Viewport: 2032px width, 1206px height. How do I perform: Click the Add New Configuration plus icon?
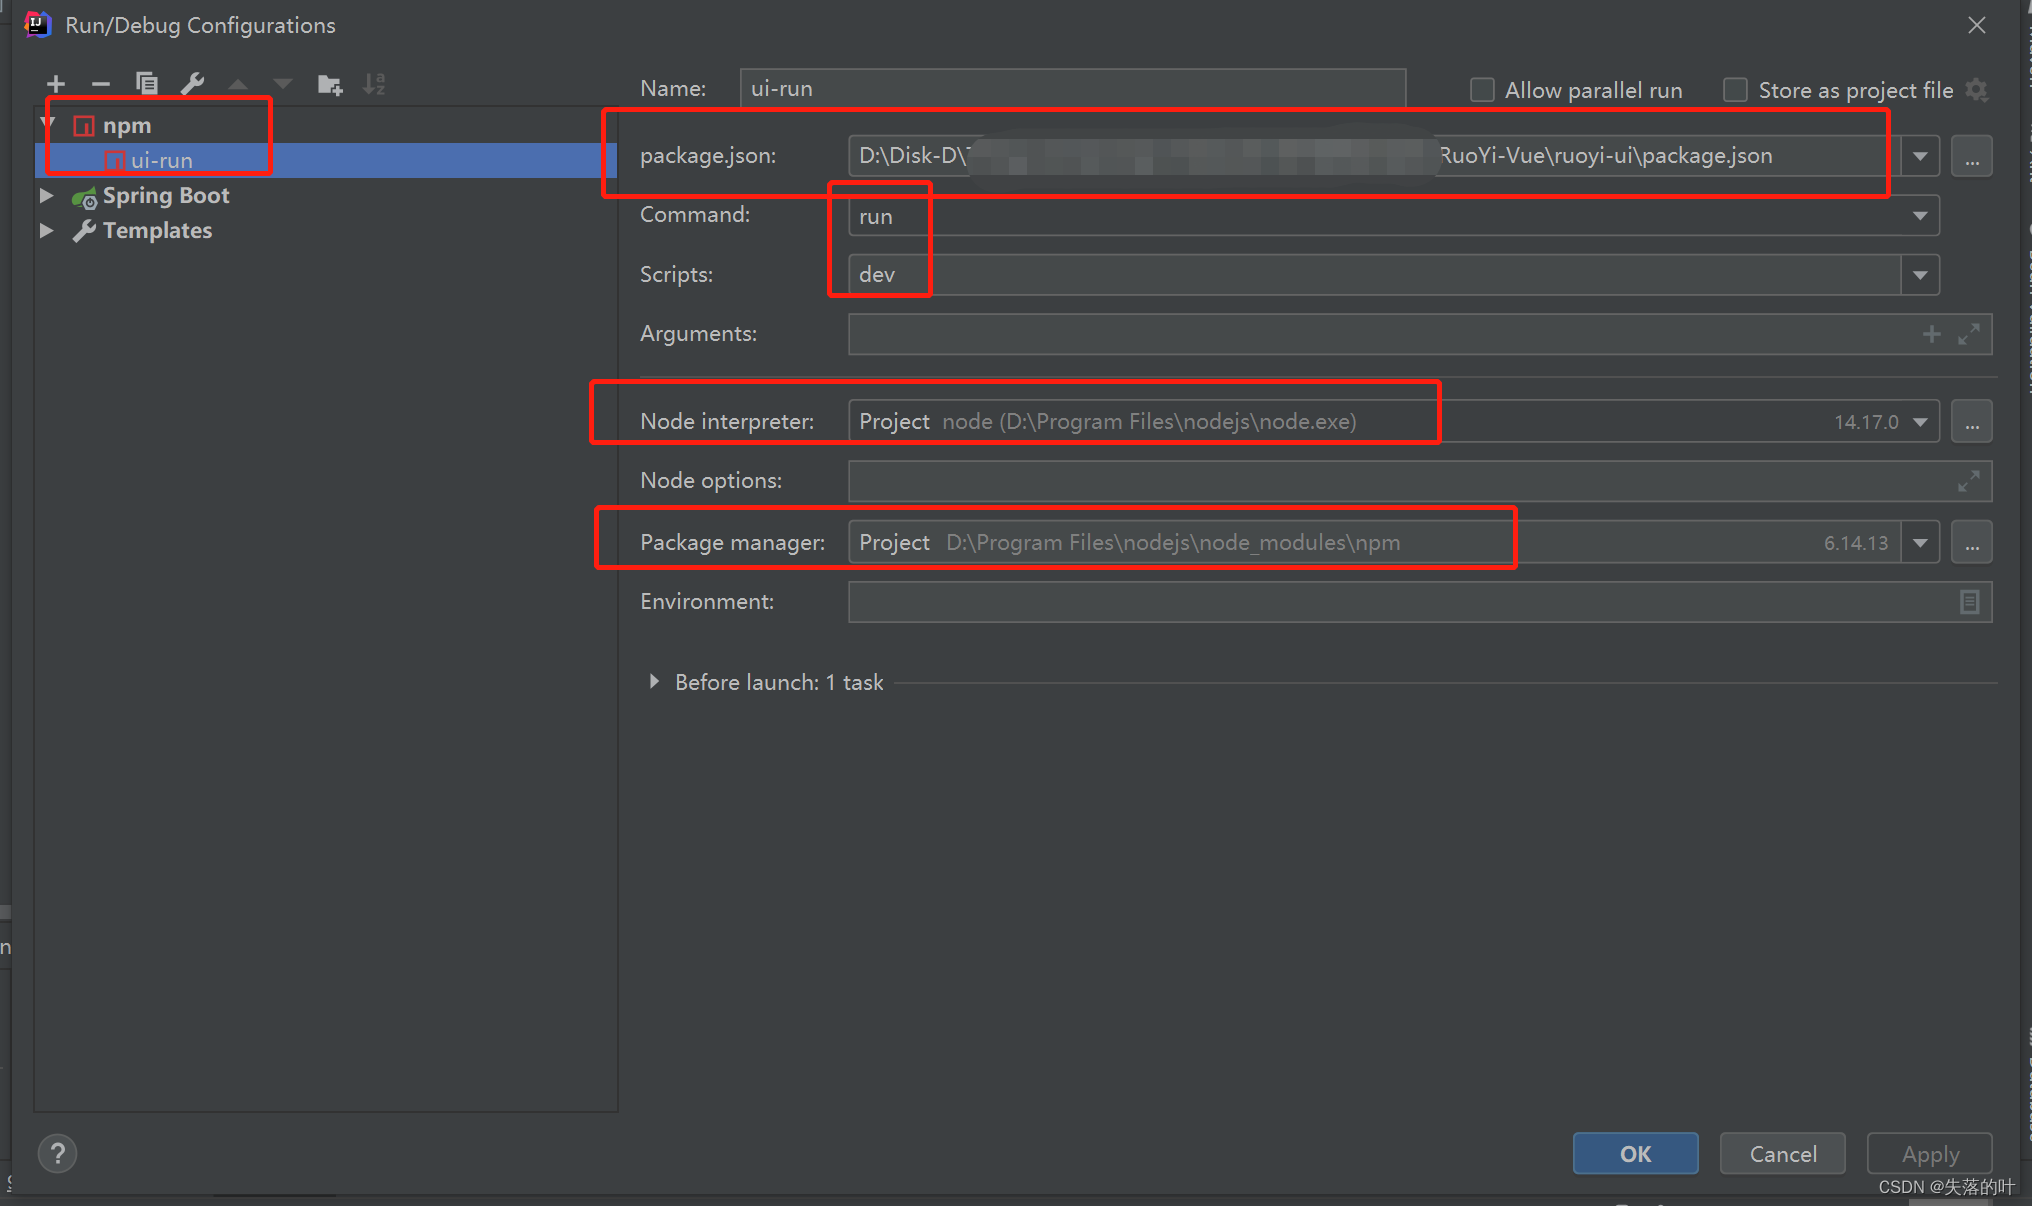point(56,84)
